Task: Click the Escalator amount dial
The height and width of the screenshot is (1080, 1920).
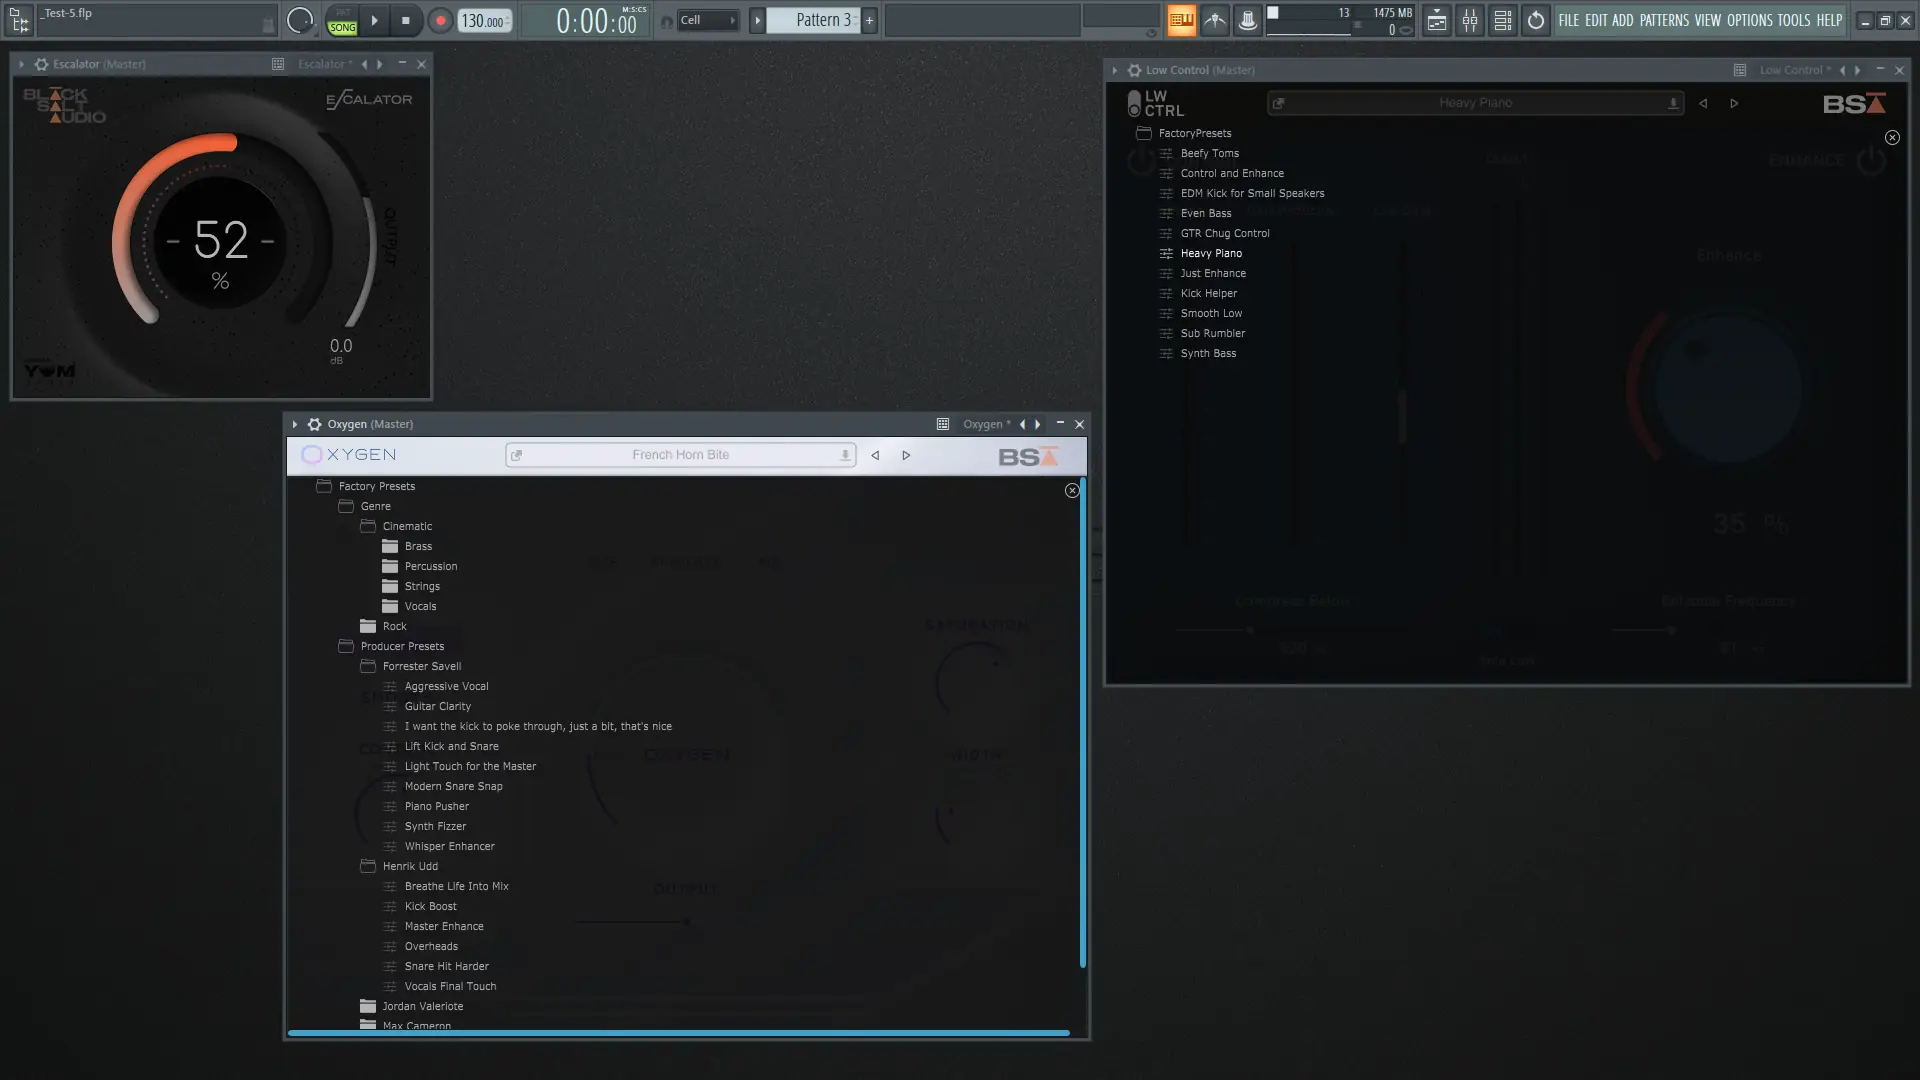Action: coord(220,242)
